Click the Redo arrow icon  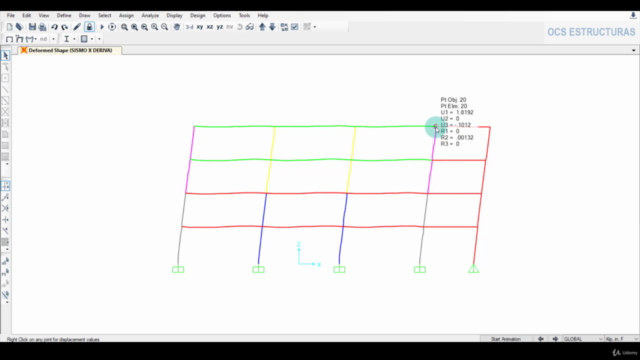(x=64, y=27)
